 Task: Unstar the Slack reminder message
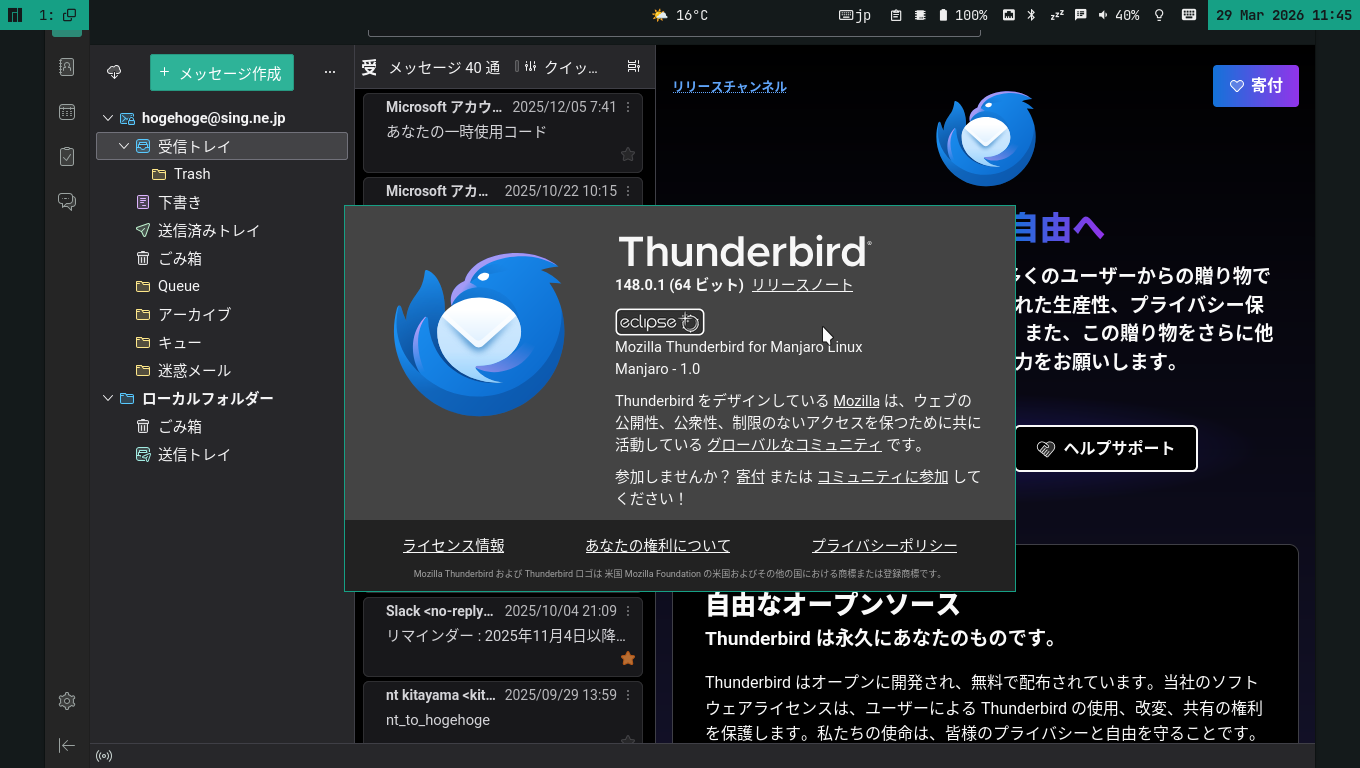(627, 658)
